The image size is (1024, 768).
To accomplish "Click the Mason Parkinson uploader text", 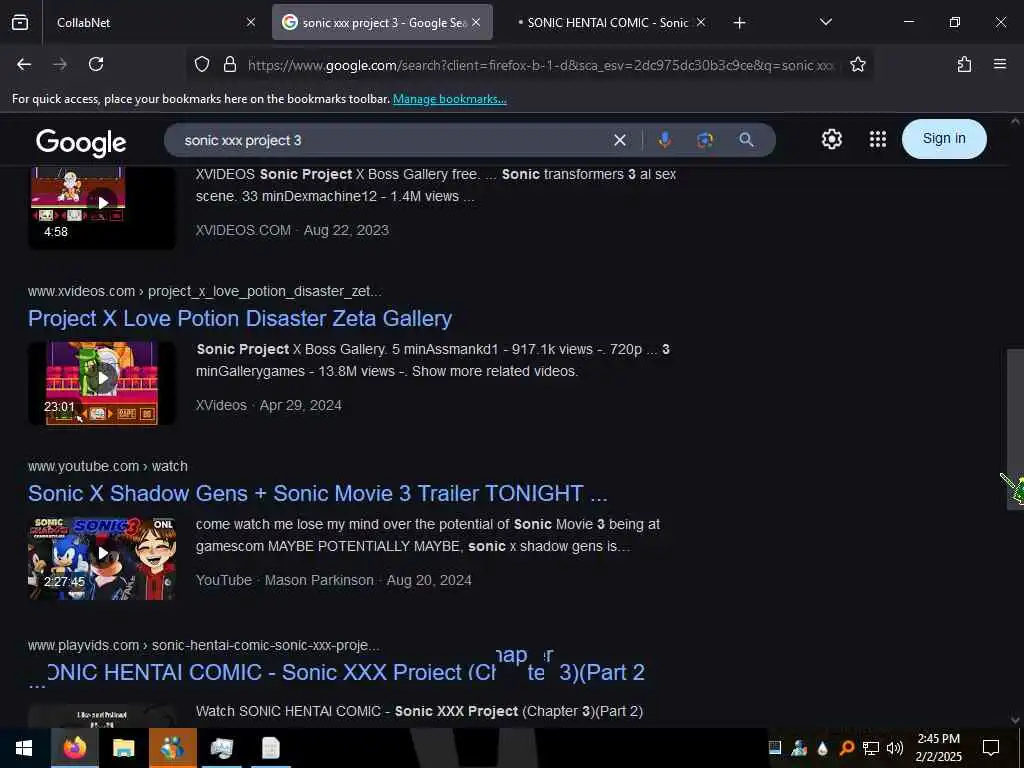I will point(319,580).
